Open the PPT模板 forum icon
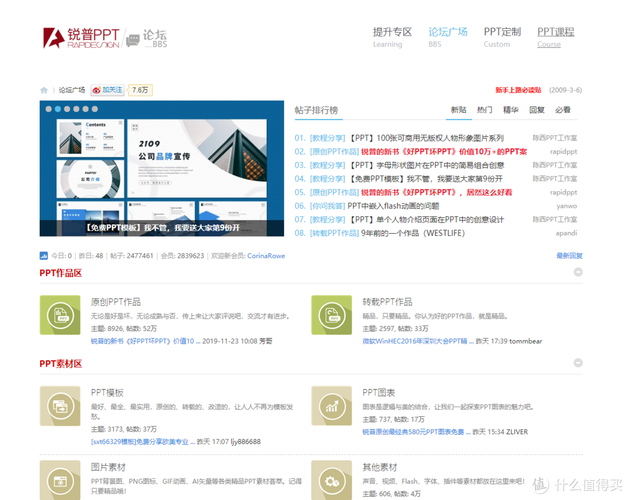 (x=60, y=406)
